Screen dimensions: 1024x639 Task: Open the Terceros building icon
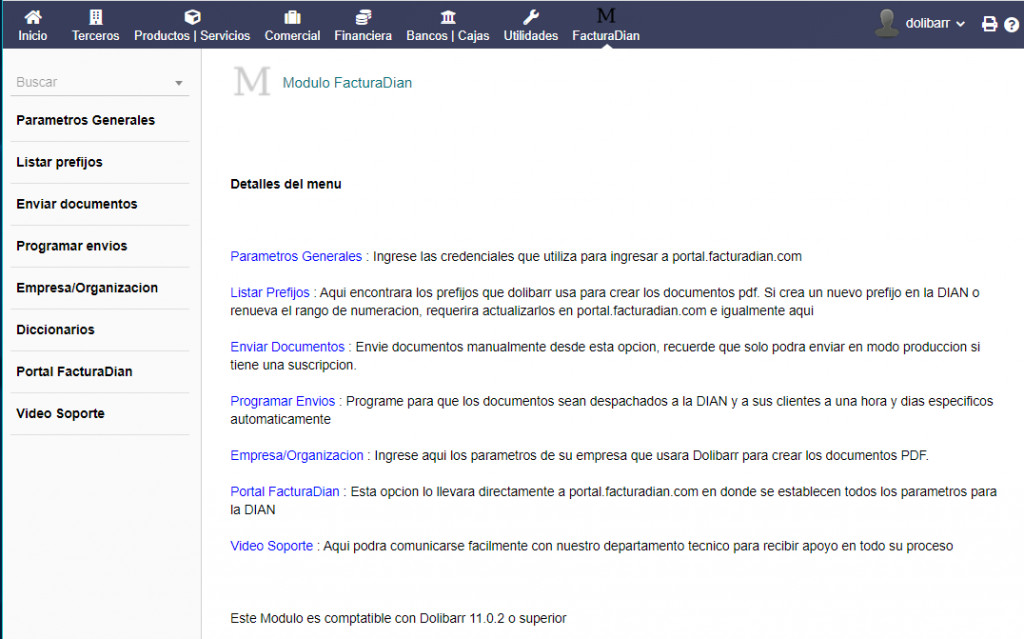[95, 17]
